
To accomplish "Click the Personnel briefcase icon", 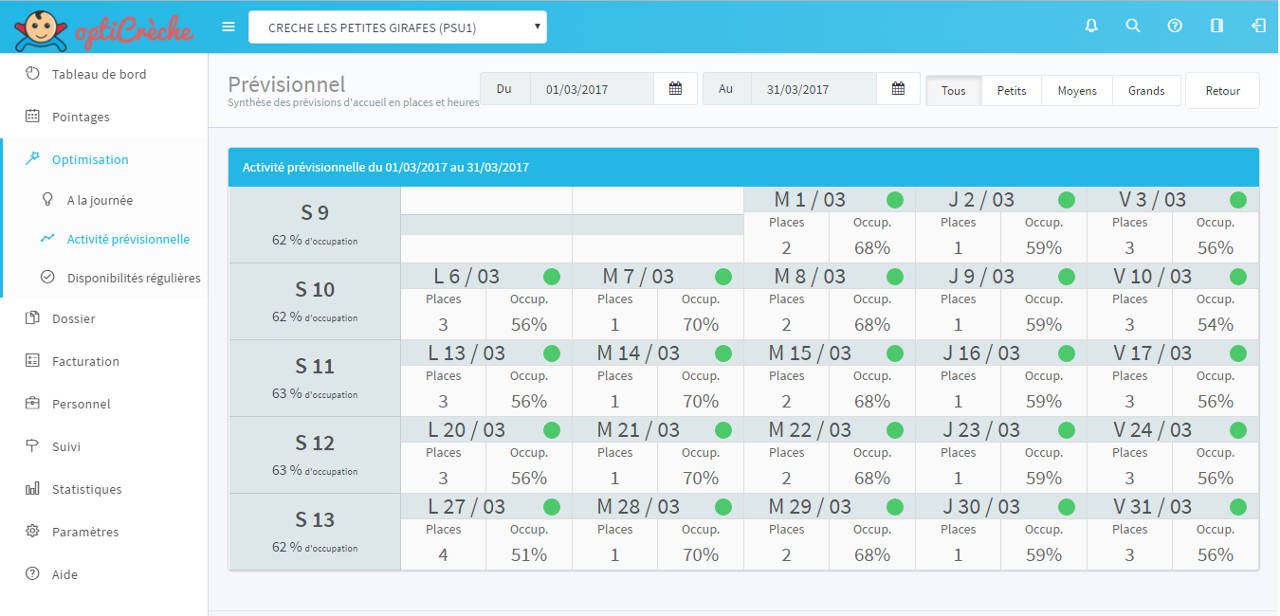I will coord(32,403).
